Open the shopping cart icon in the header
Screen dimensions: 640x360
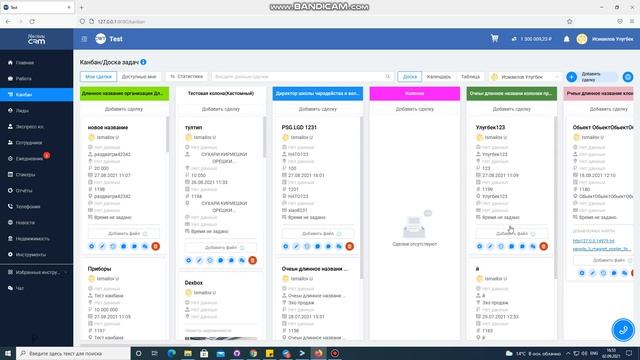[494, 39]
